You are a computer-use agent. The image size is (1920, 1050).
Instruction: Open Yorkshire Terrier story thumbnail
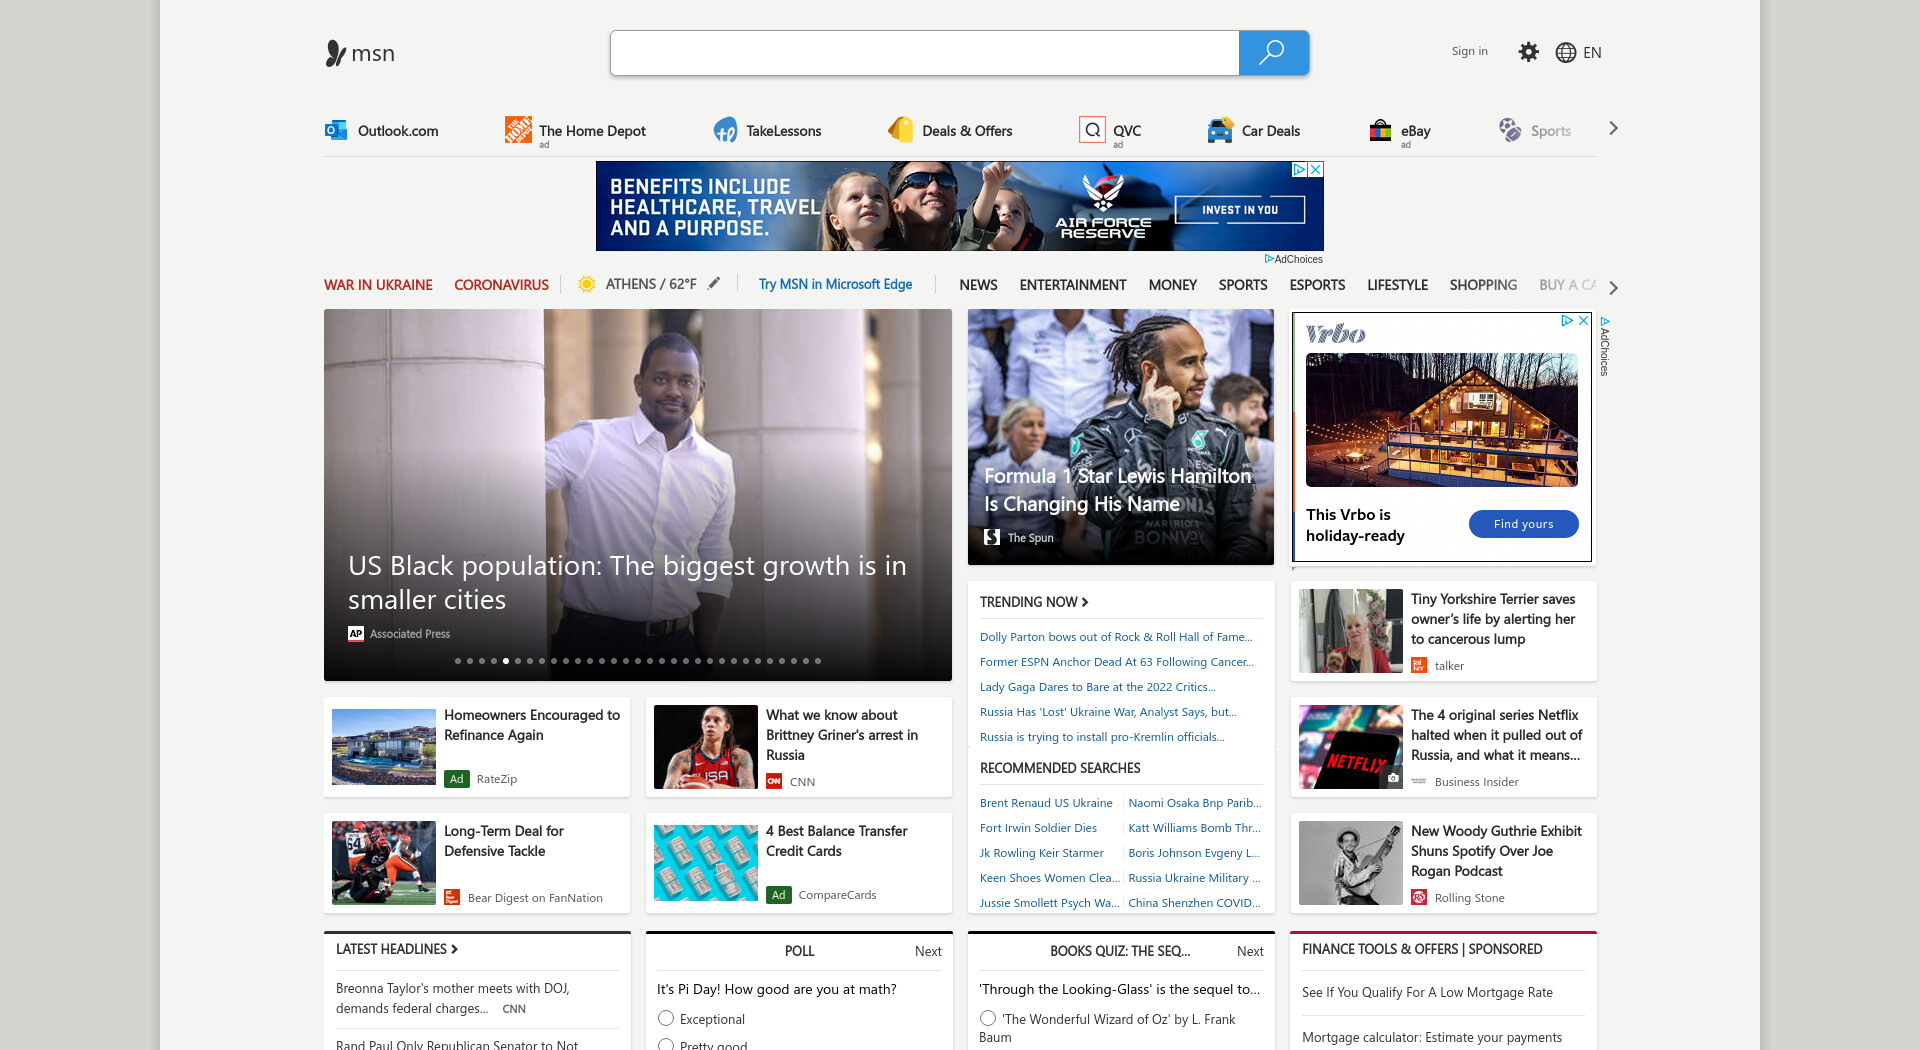(1350, 631)
